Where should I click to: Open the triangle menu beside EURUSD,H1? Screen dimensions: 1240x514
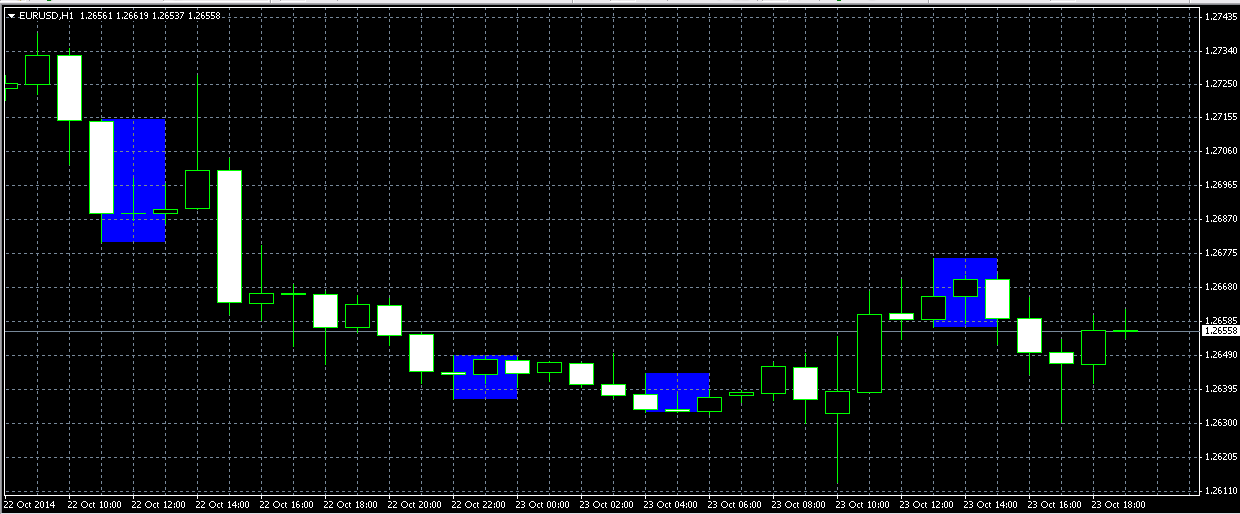click(10, 15)
